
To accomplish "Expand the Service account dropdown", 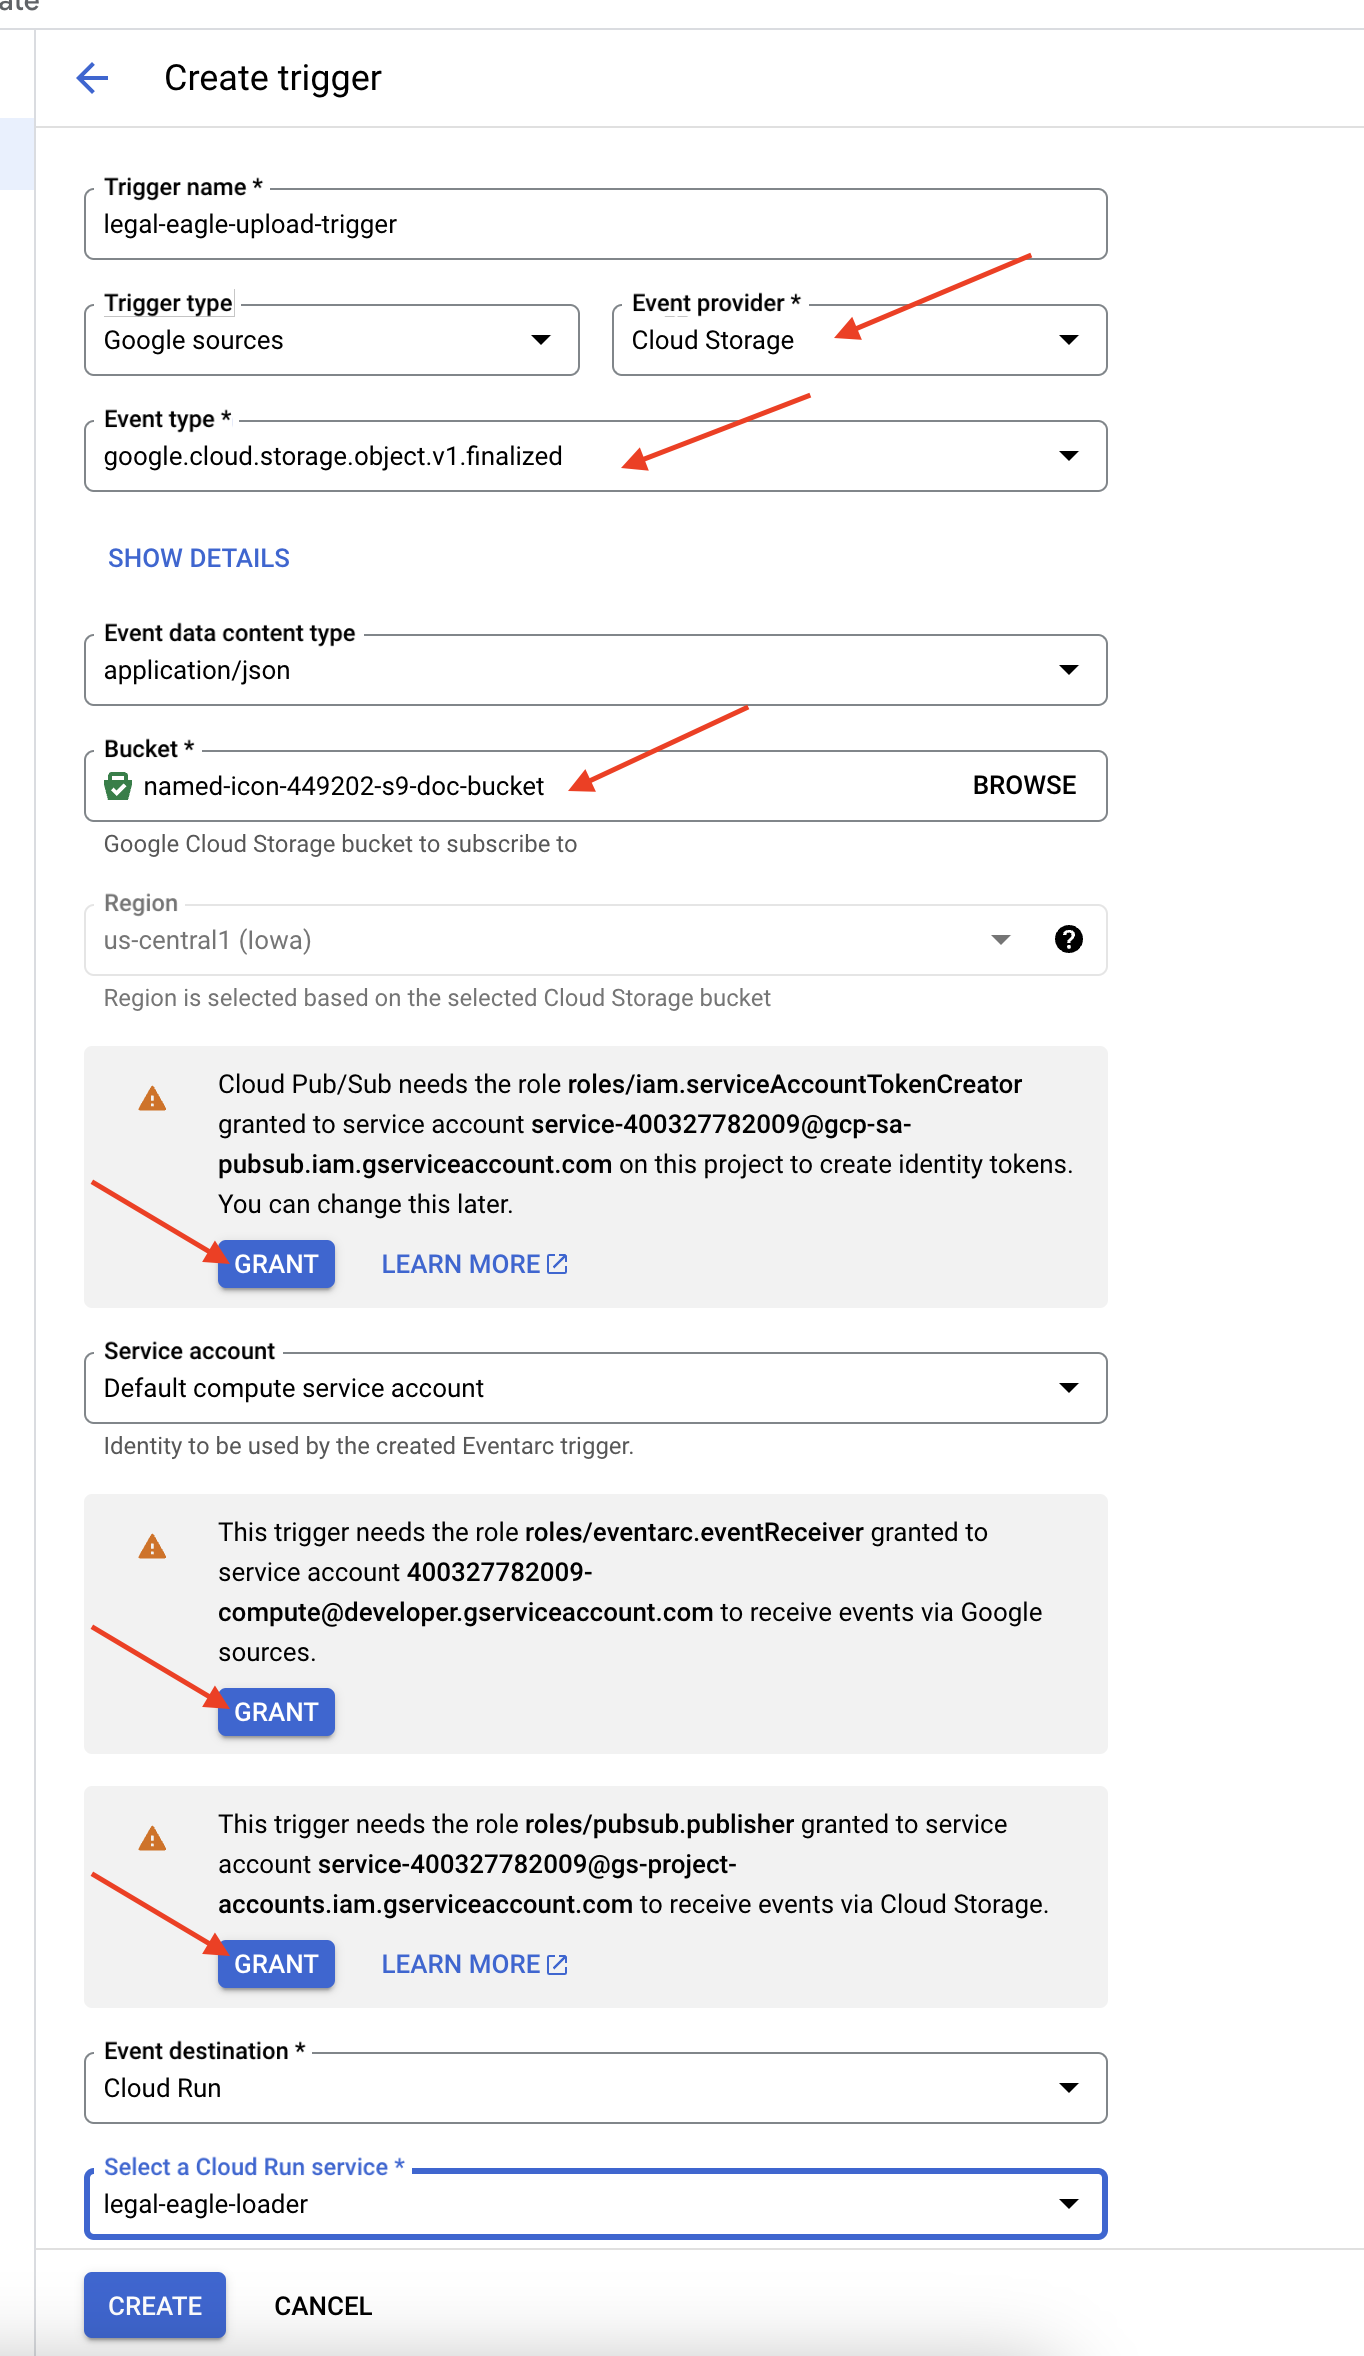I will (595, 1388).
